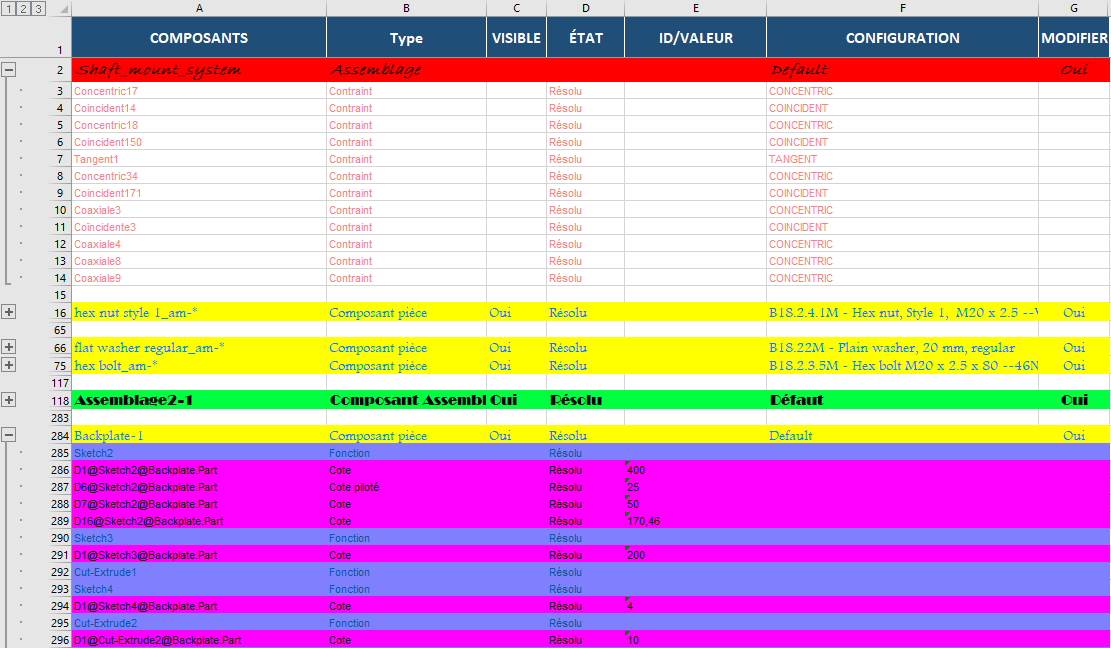Viewport: 1111px width, 648px height.
Task: Select column F header
Action: tap(902, 8)
